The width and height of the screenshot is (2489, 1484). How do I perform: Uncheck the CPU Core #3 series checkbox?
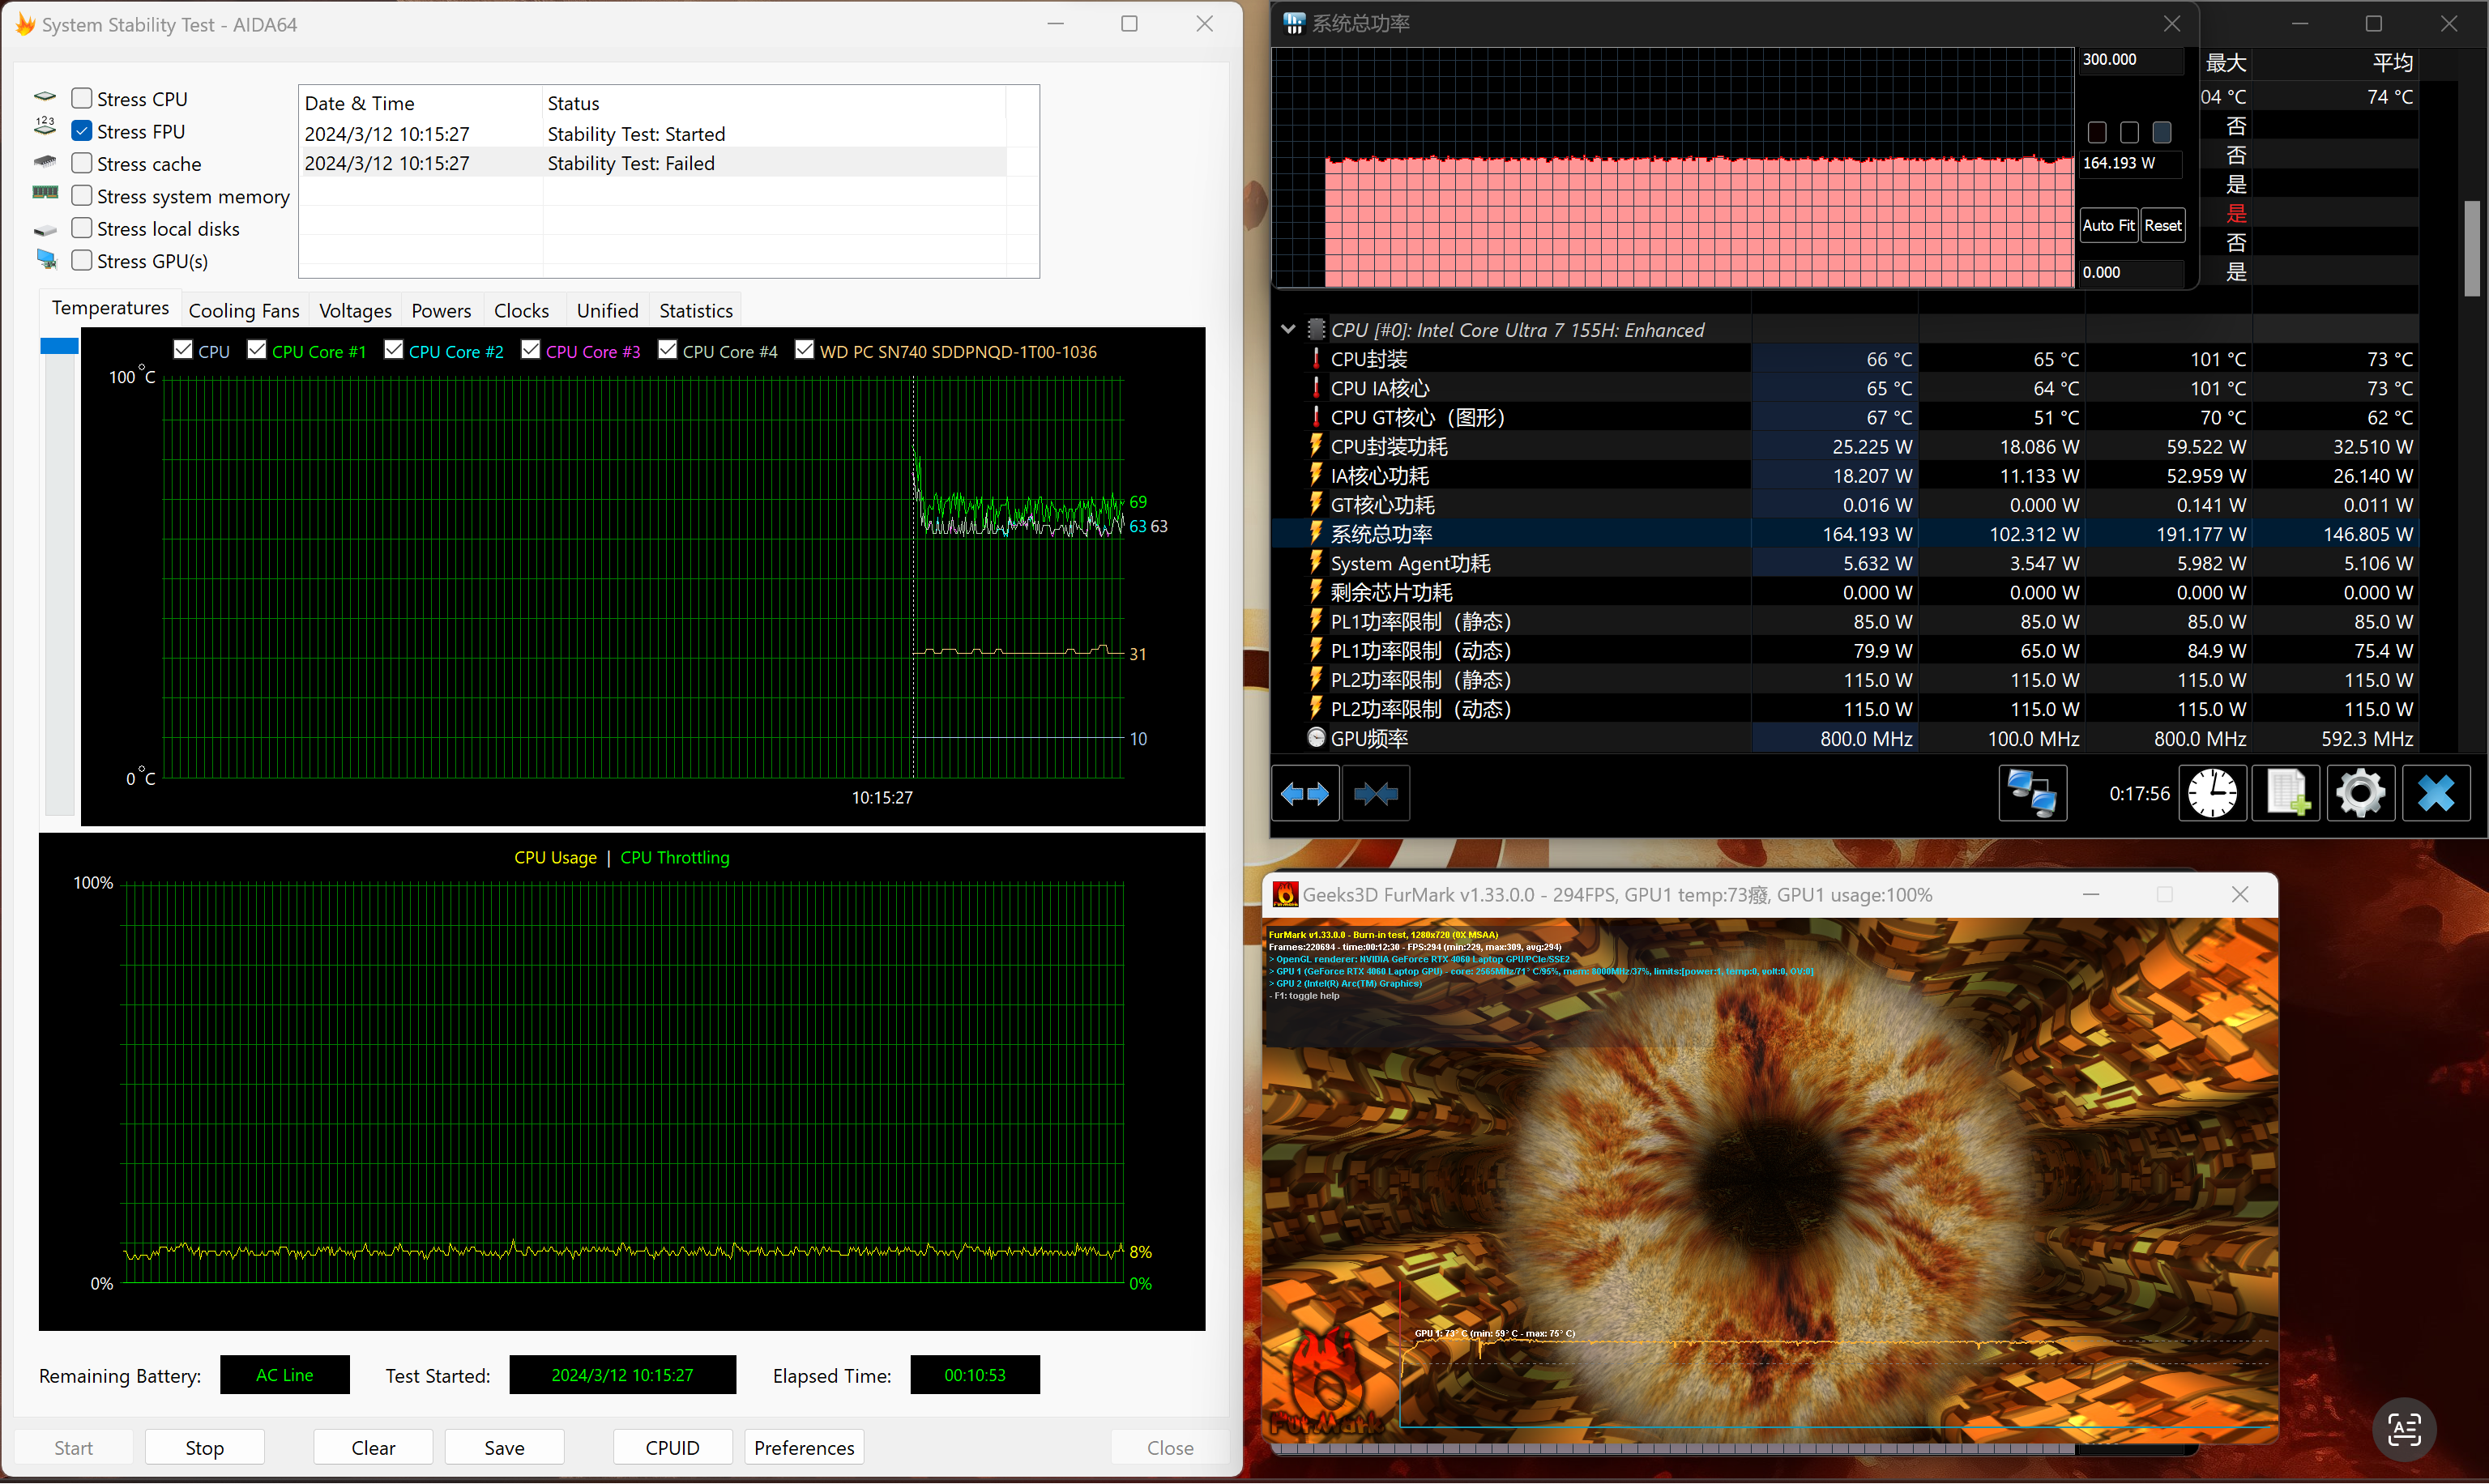(531, 350)
